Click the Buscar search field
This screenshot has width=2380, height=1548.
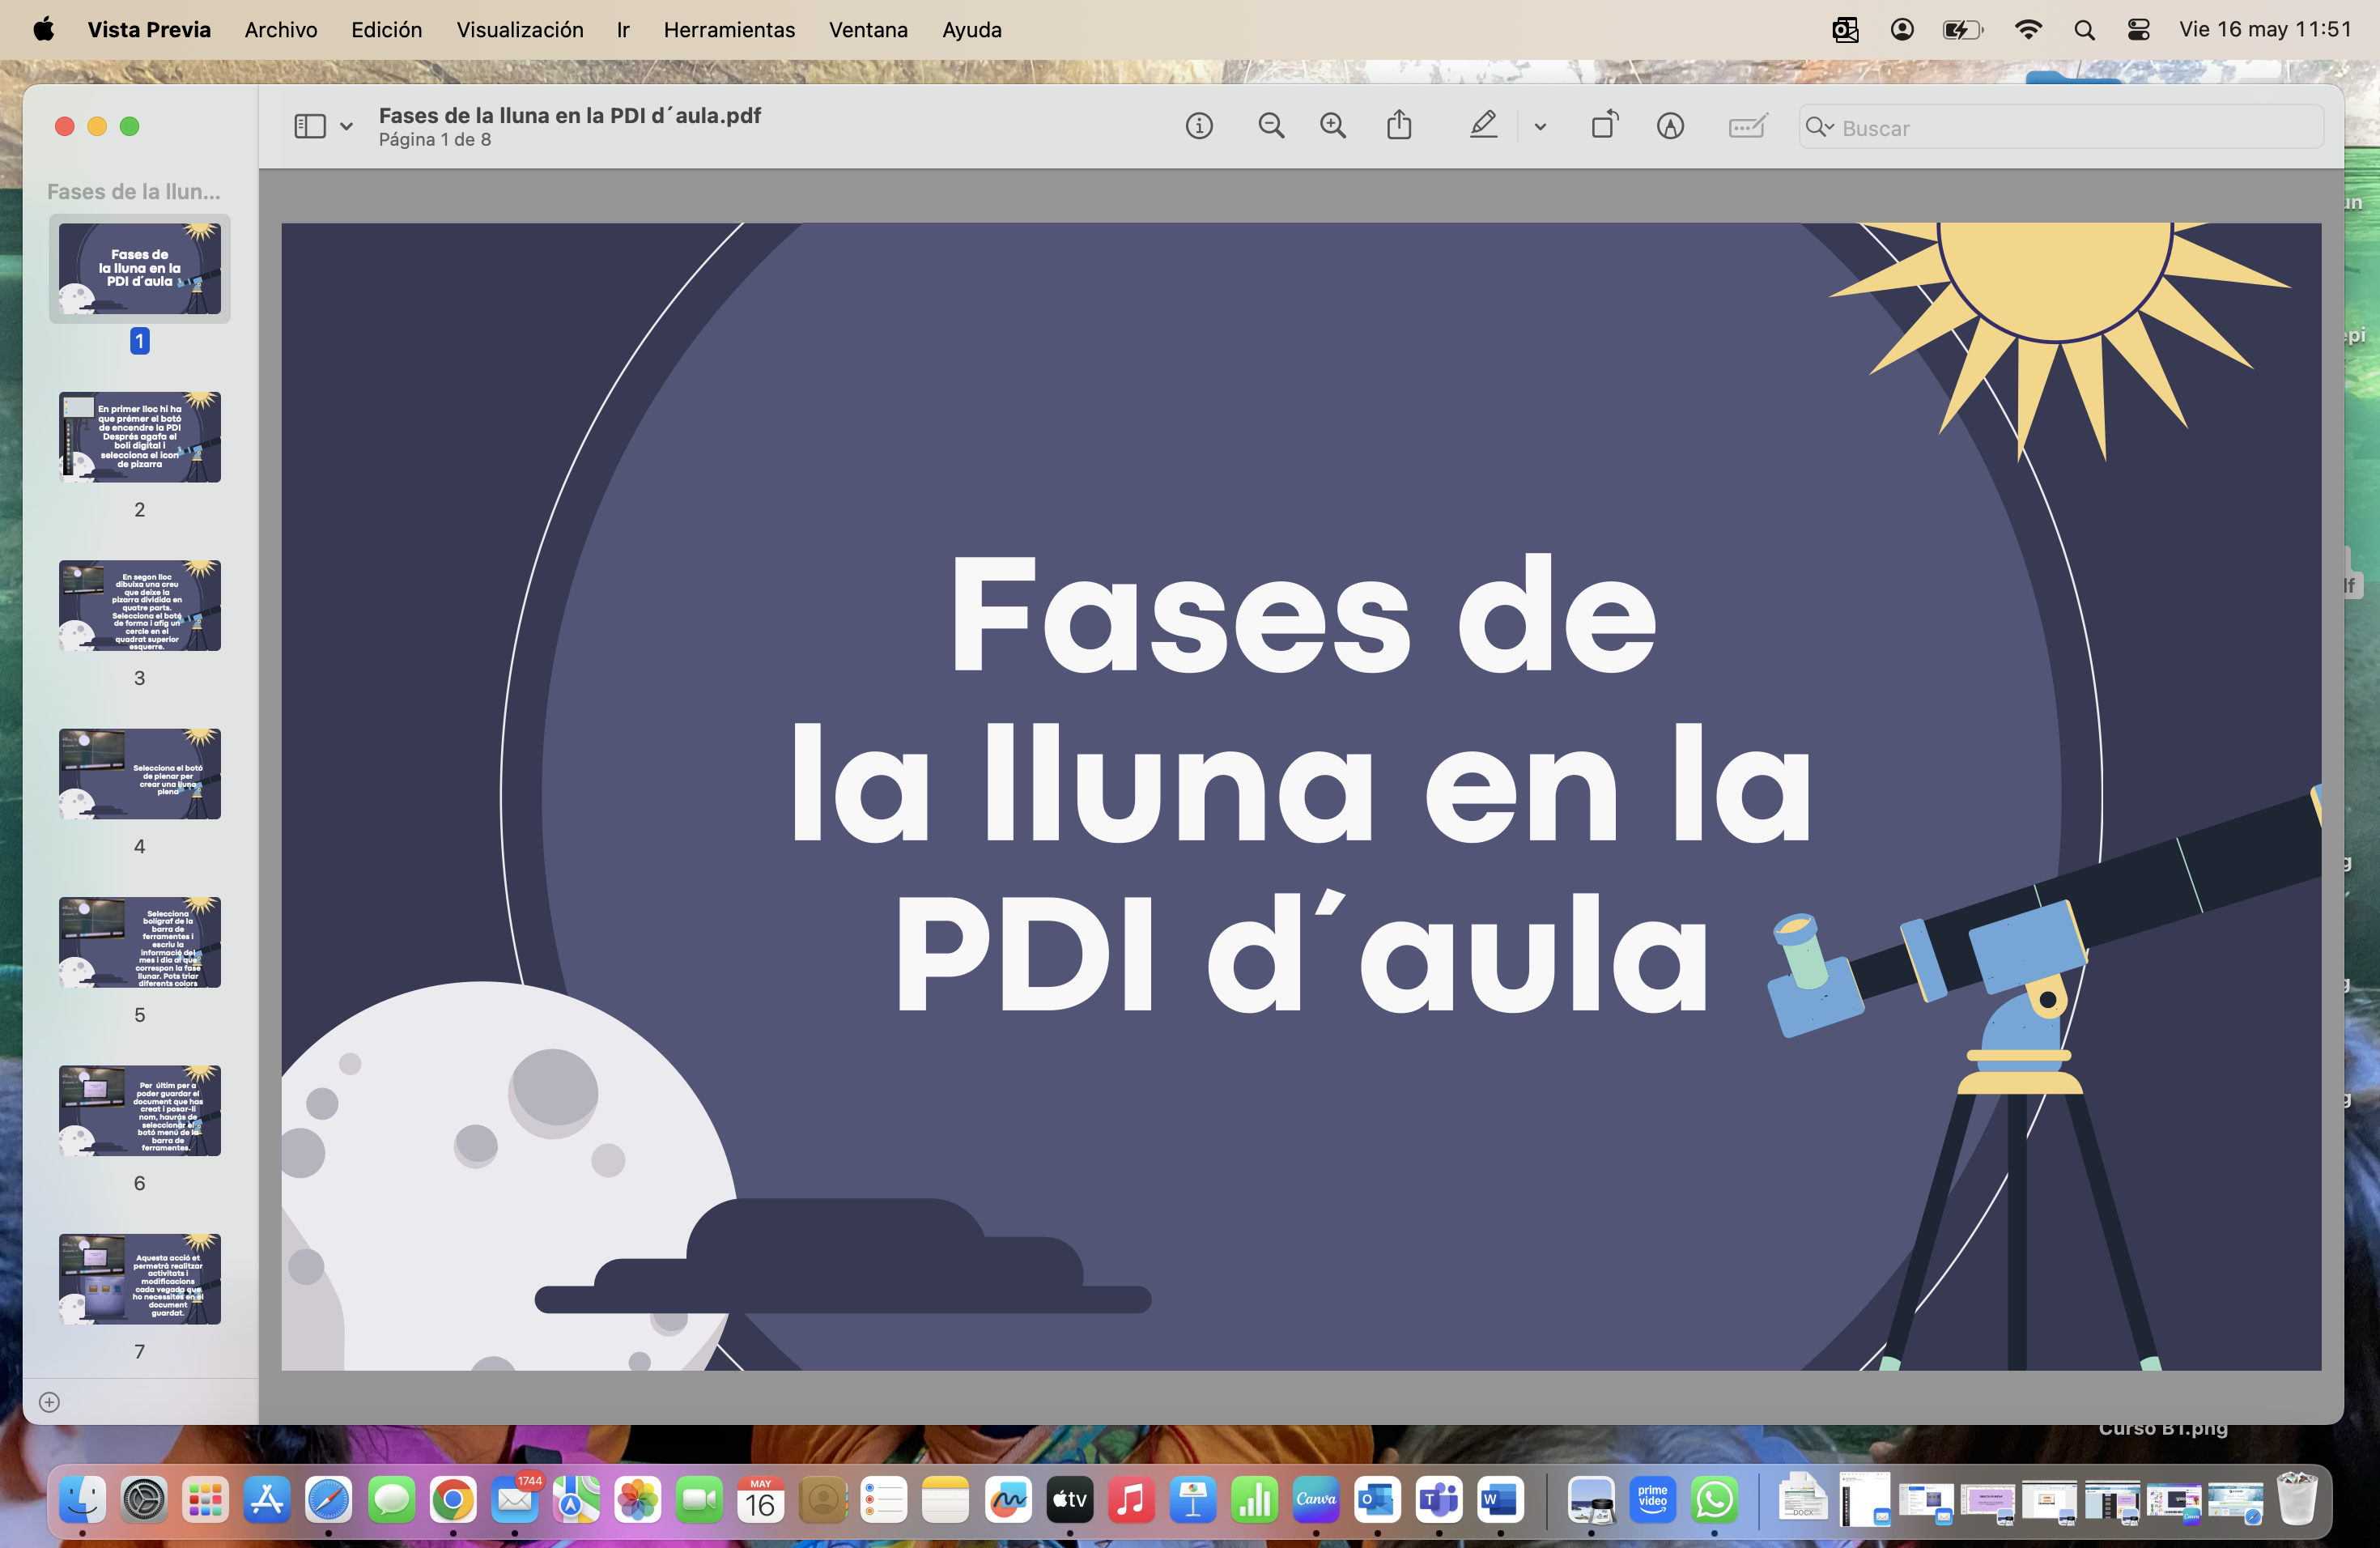click(2061, 127)
